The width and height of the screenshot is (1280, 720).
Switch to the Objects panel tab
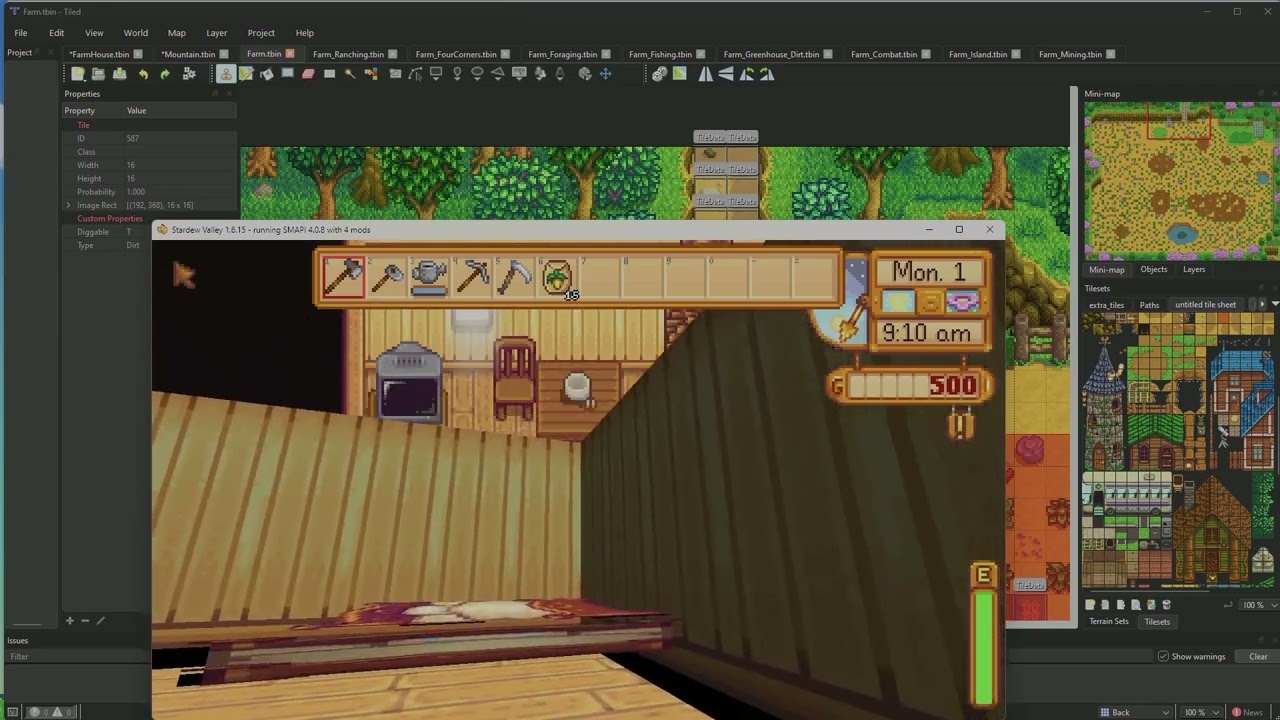tap(1153, 269)
